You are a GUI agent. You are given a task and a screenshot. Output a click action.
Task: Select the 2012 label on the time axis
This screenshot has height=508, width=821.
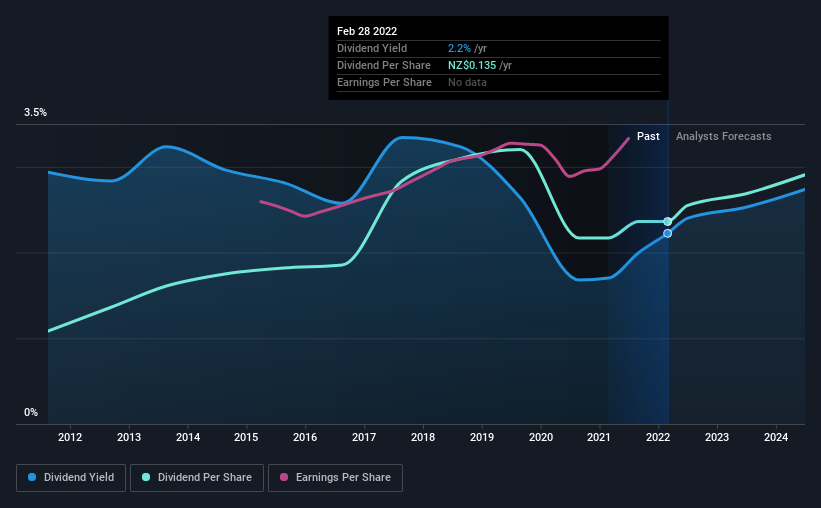pos(70,437)
